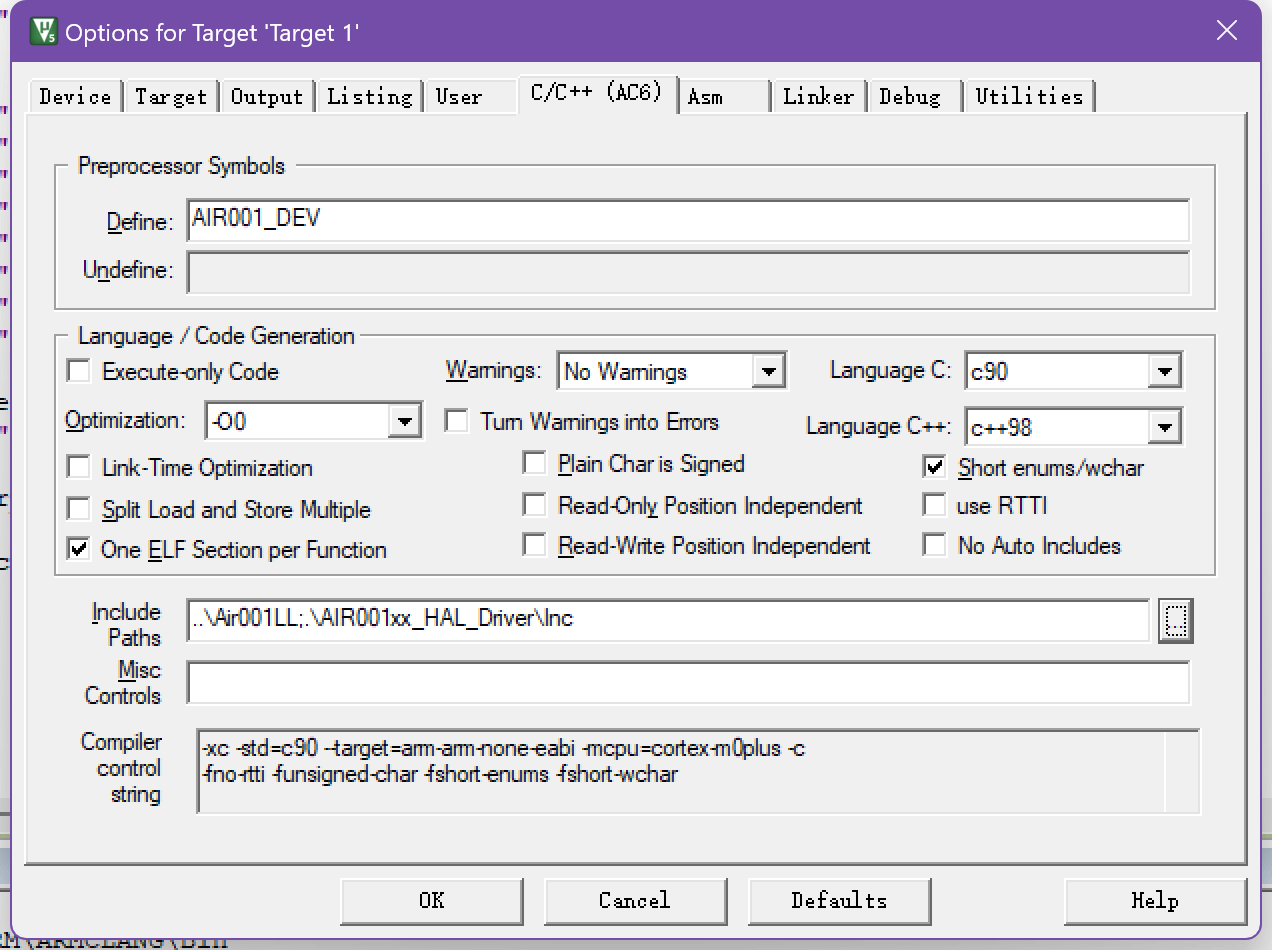
Task: Disable Short enums/wchar option
Action: pos(935,468)
